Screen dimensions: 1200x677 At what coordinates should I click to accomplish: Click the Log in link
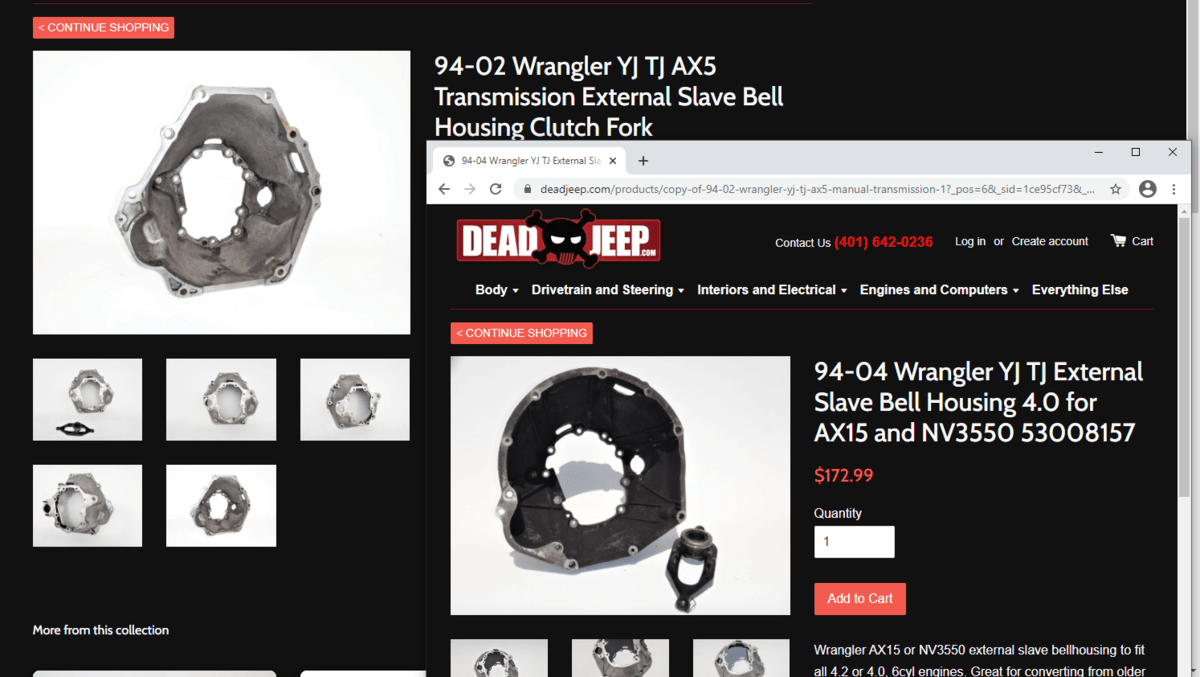(970, 241)
